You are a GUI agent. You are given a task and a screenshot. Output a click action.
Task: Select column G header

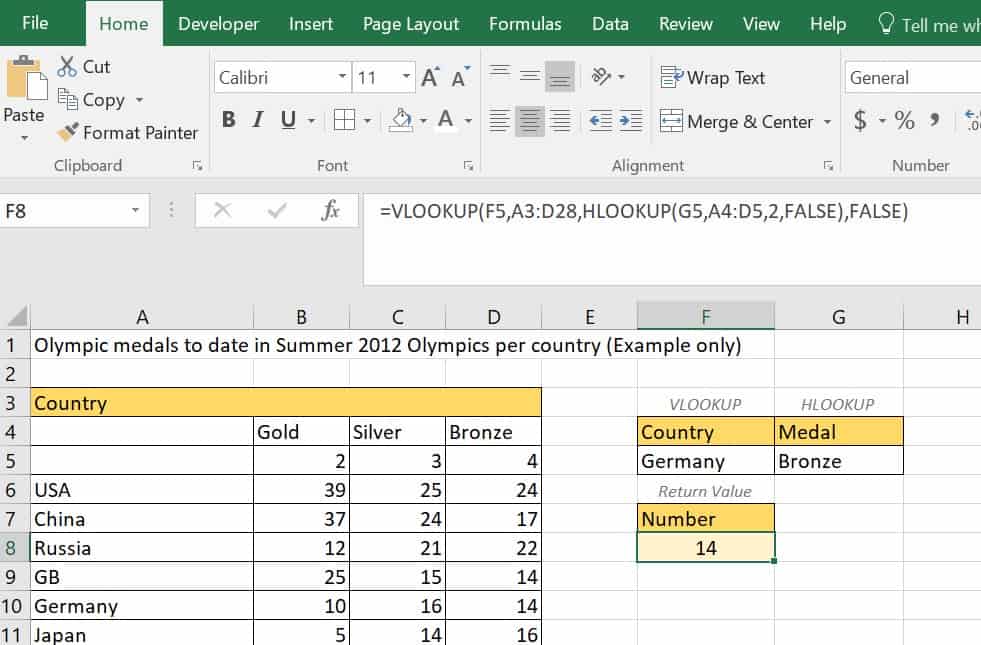[839, 317]
